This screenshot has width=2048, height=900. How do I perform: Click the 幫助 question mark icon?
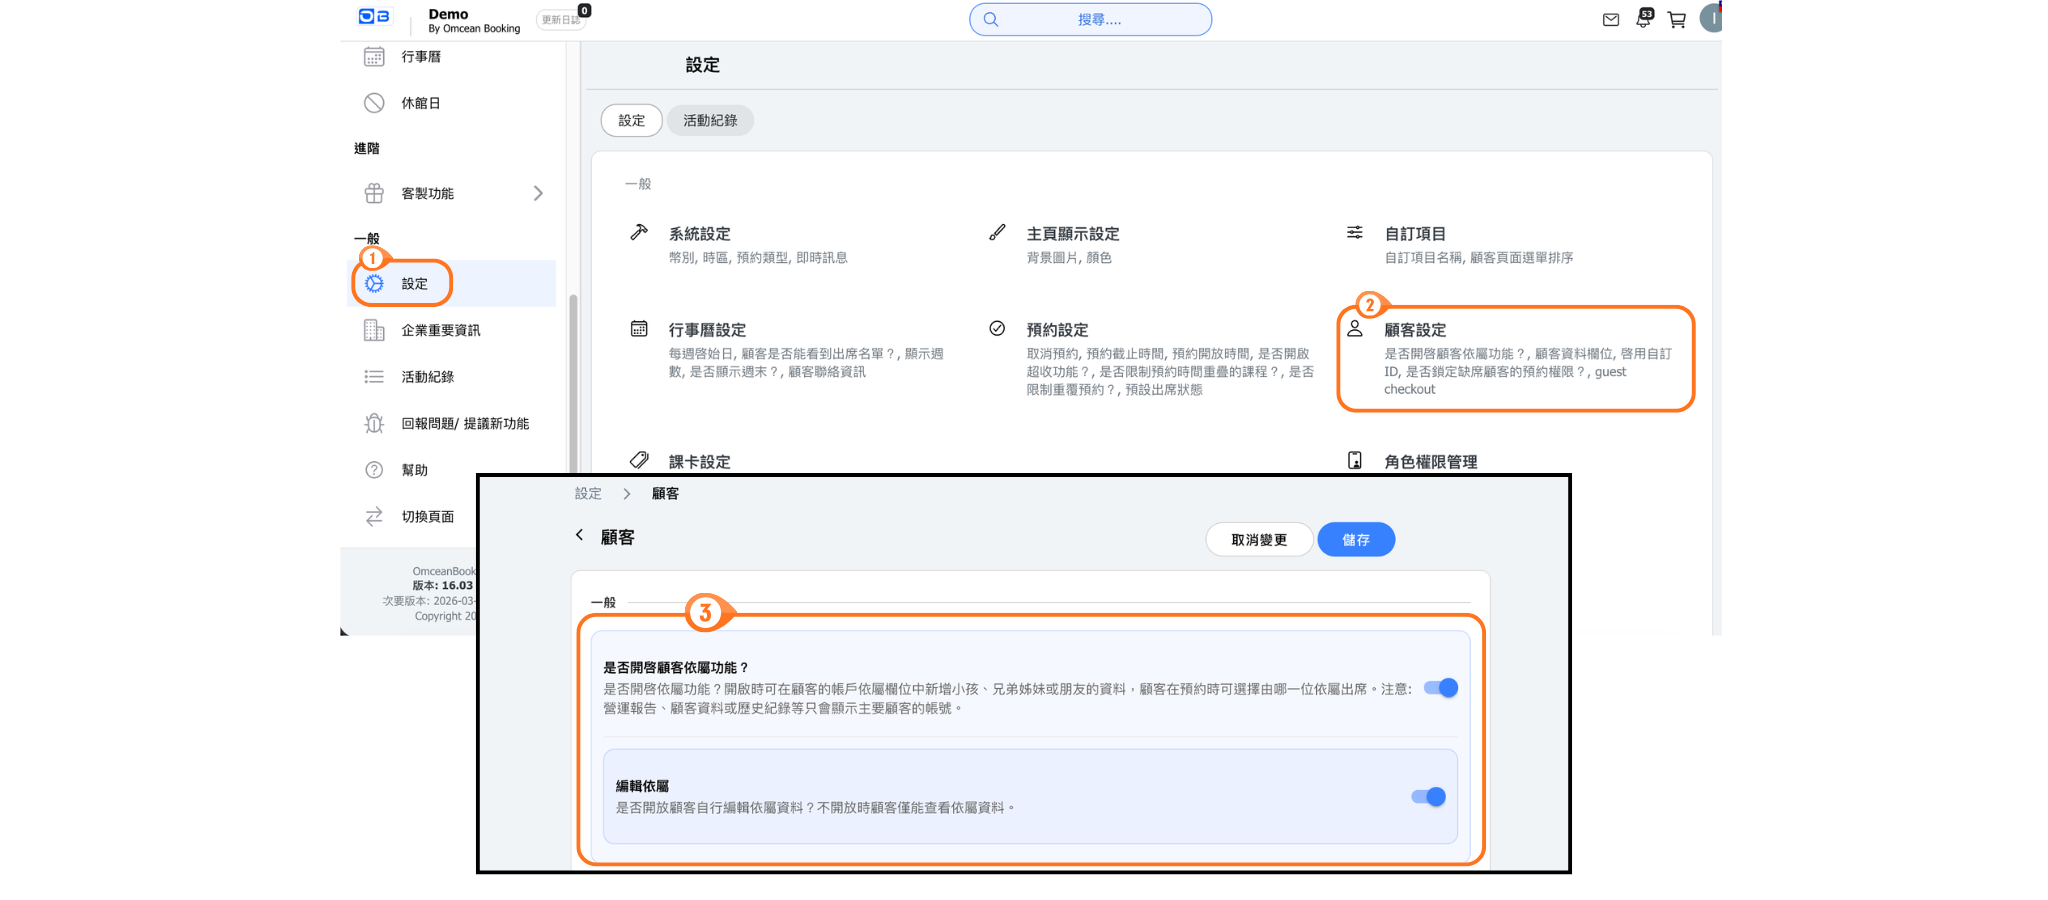[374, 470]
